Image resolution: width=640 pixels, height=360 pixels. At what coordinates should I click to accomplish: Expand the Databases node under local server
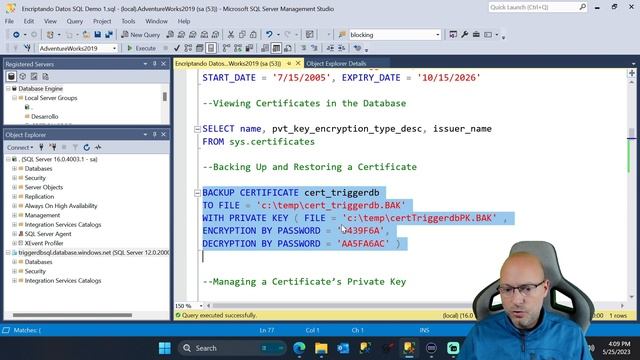(14, 169)
